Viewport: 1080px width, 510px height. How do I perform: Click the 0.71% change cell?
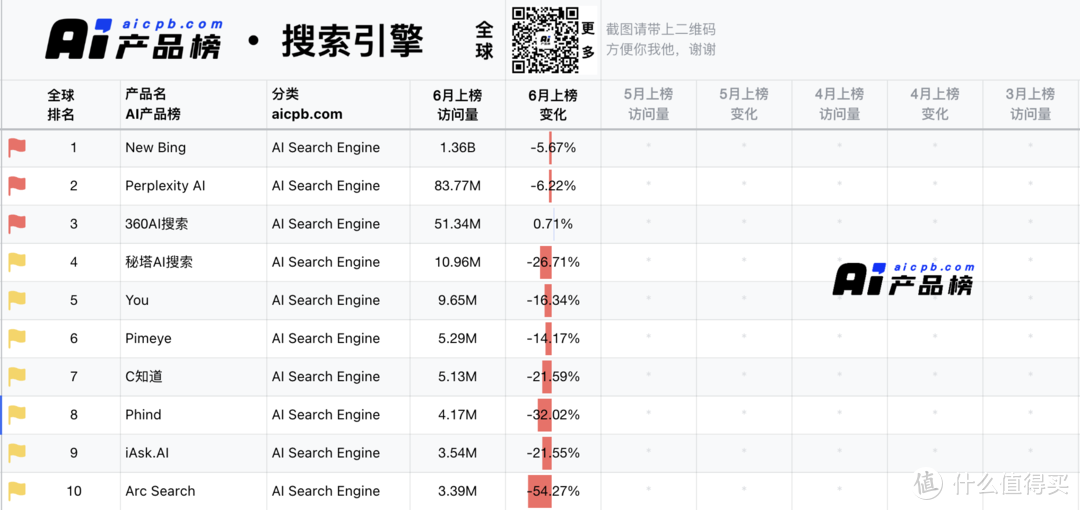553,224
